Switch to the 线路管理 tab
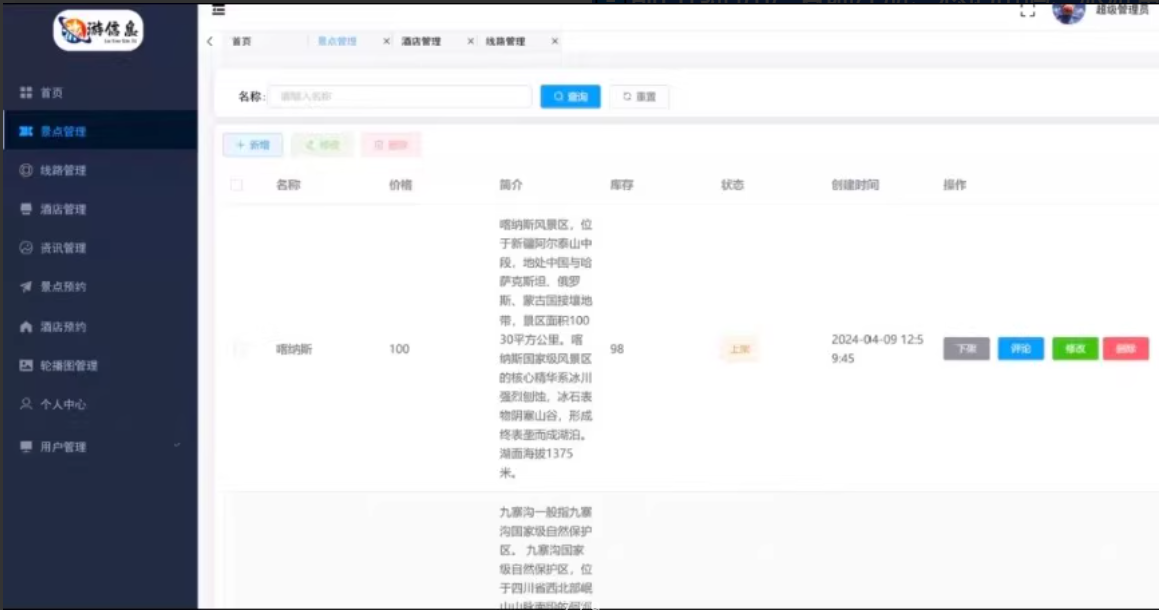This screenshot has width=1159, height=610. (x=506, y=41)
